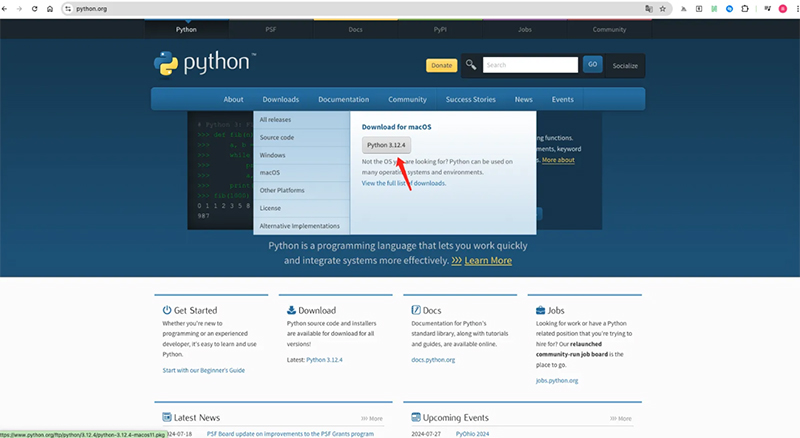Viewport: 800px width, 438px height.
Task: Switch to the PyPI top tab
Action: pyautogui.click(x=437, y=29)
